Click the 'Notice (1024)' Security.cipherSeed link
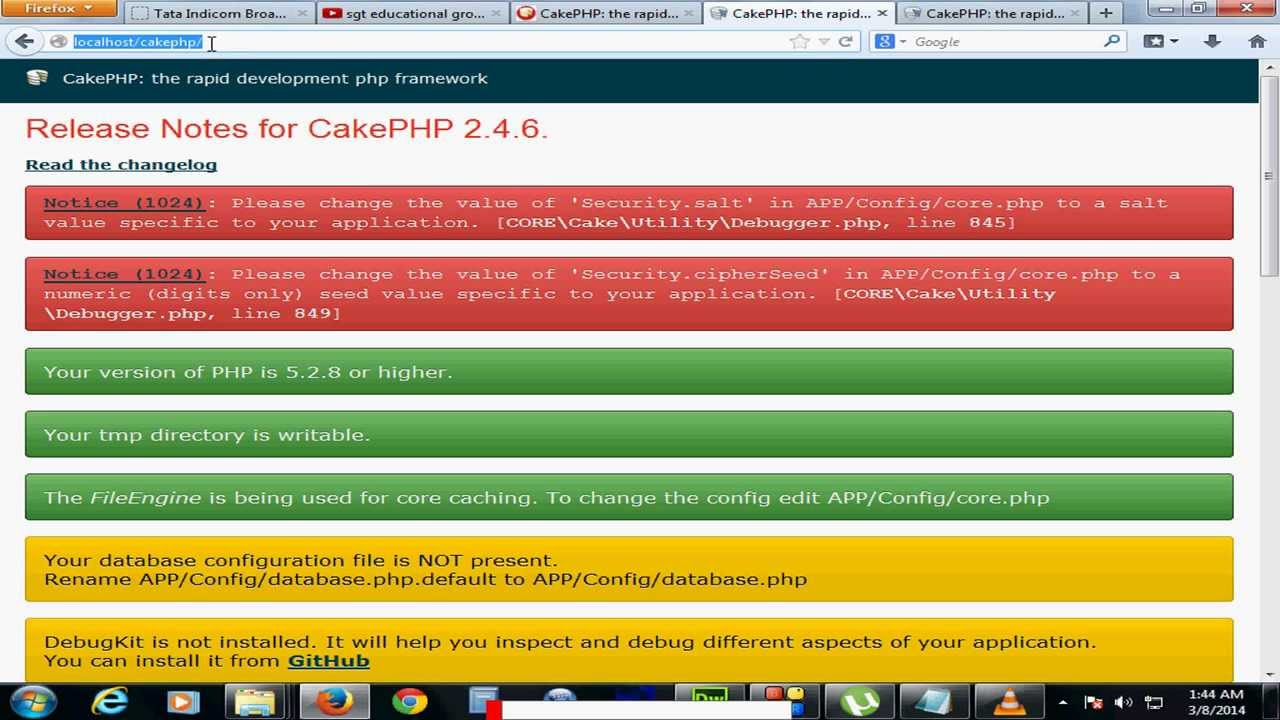The width and height of the screenshot is (1280, 720). click(x=123, y=274)
